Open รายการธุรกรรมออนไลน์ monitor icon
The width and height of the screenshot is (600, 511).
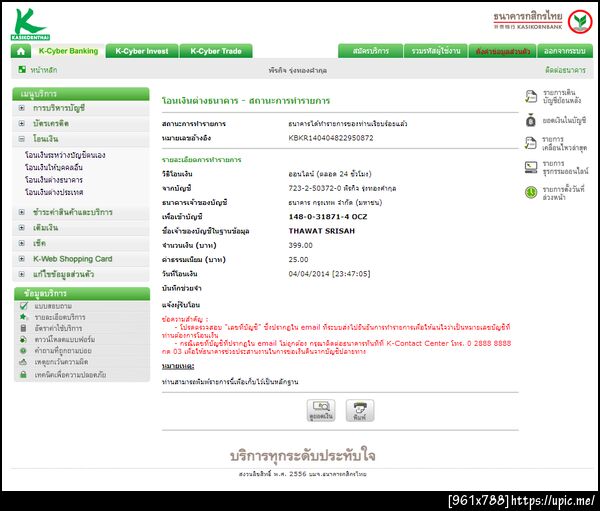(531, 167)
